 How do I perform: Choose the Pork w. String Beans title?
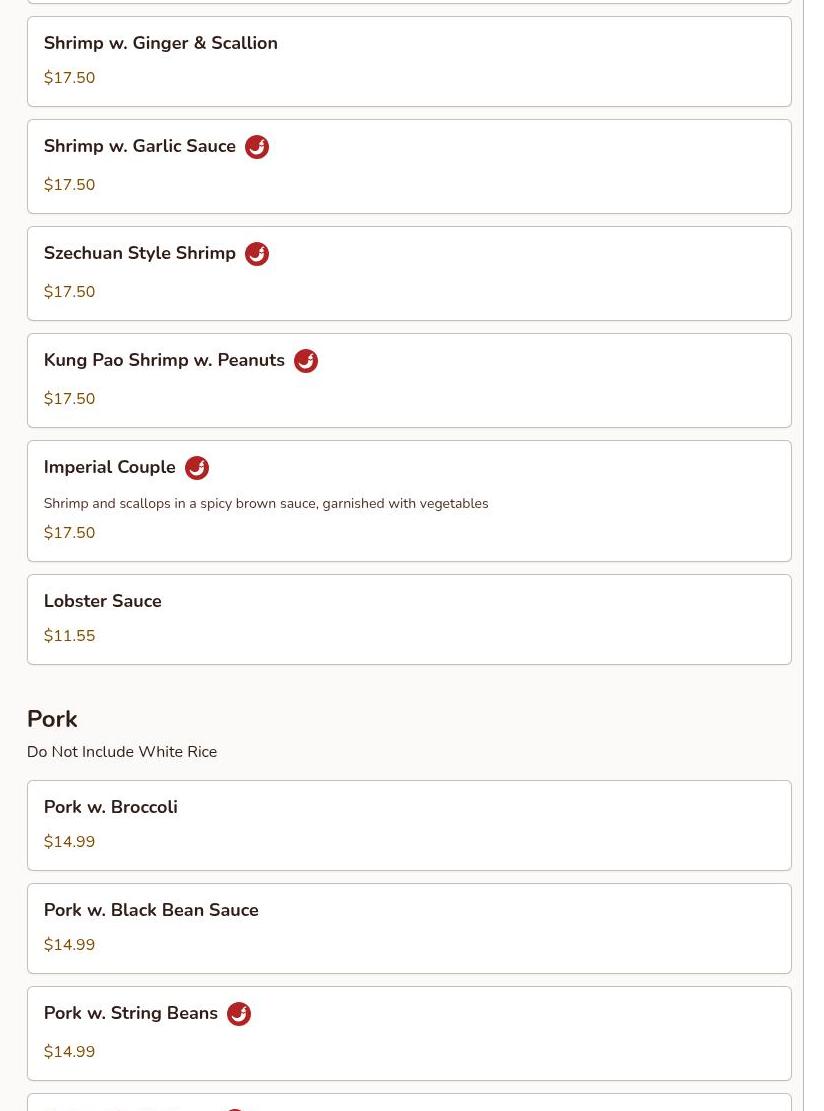(x=130, y=1013)
